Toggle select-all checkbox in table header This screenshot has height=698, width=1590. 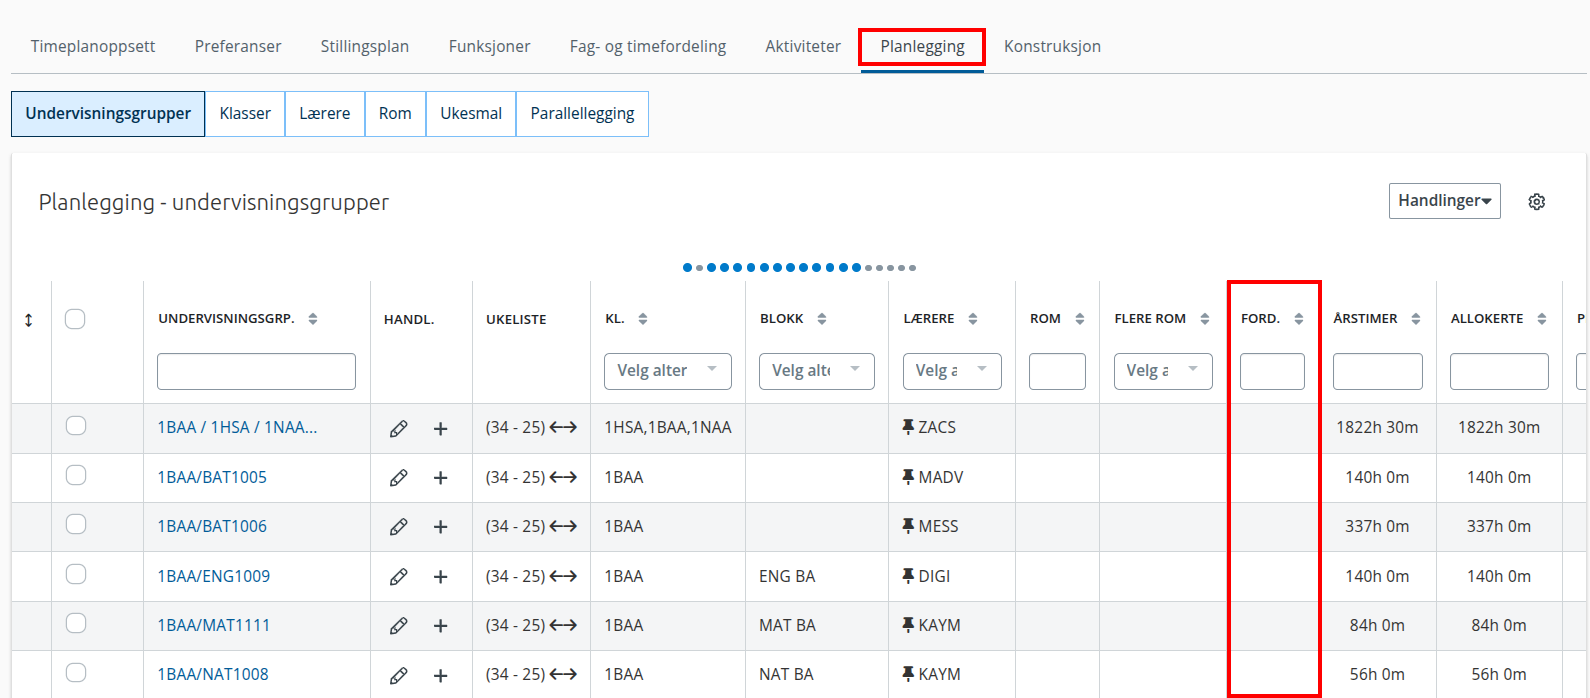point(75,319)
